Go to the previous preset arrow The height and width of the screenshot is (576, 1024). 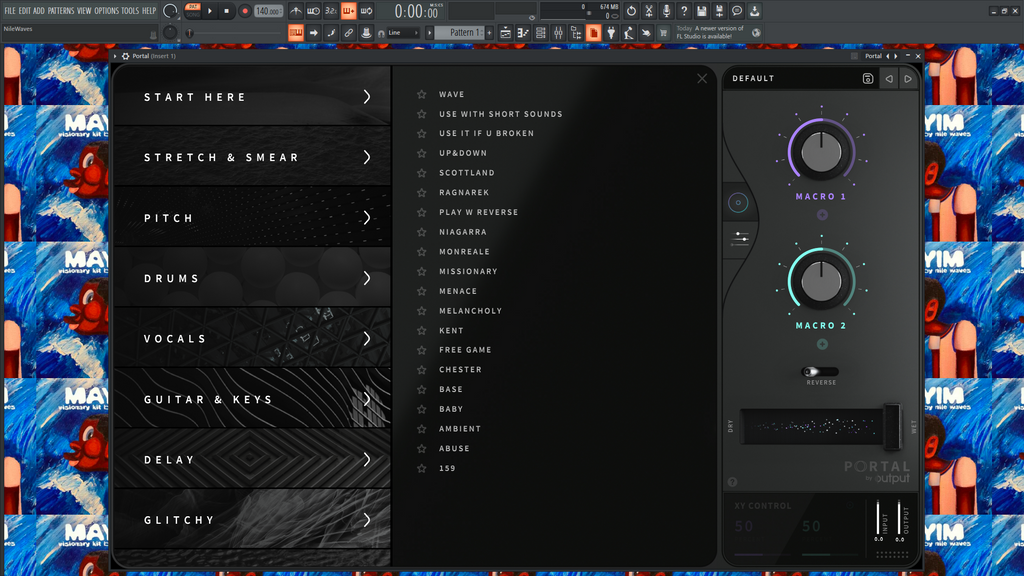(x=889, y=79)
